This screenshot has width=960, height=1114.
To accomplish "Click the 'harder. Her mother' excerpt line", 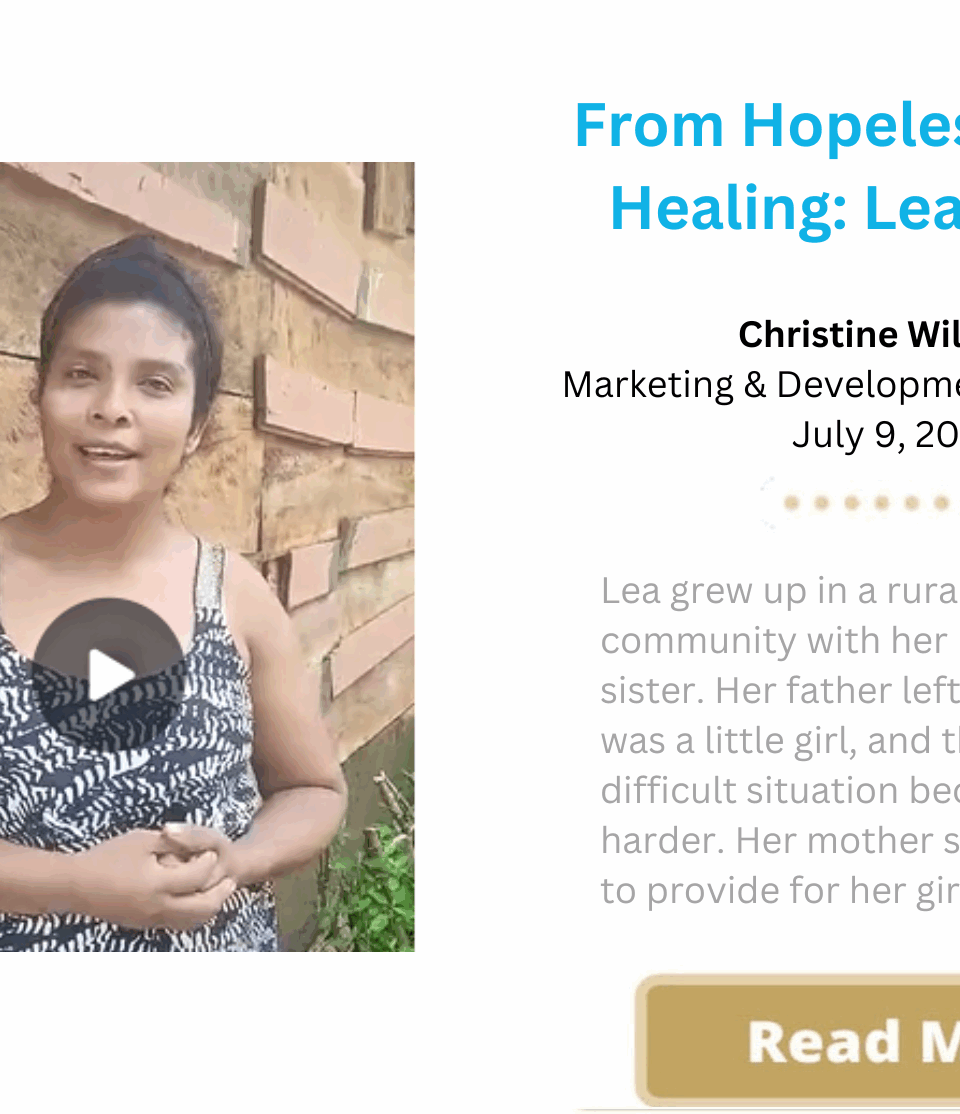I will pyautogui.click(x=780, y=840).
